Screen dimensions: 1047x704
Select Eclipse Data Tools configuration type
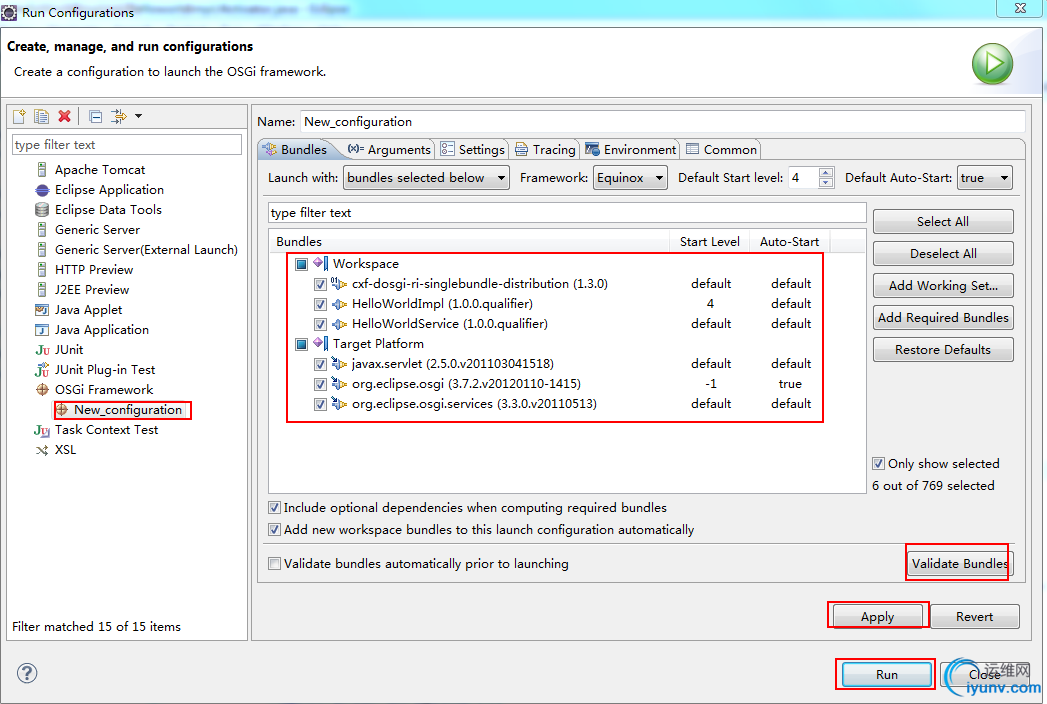tap(108, 210)
